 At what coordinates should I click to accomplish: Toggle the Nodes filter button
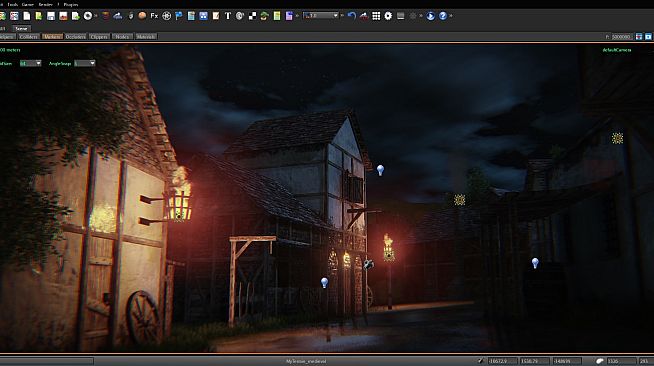[x=122, y=37]
